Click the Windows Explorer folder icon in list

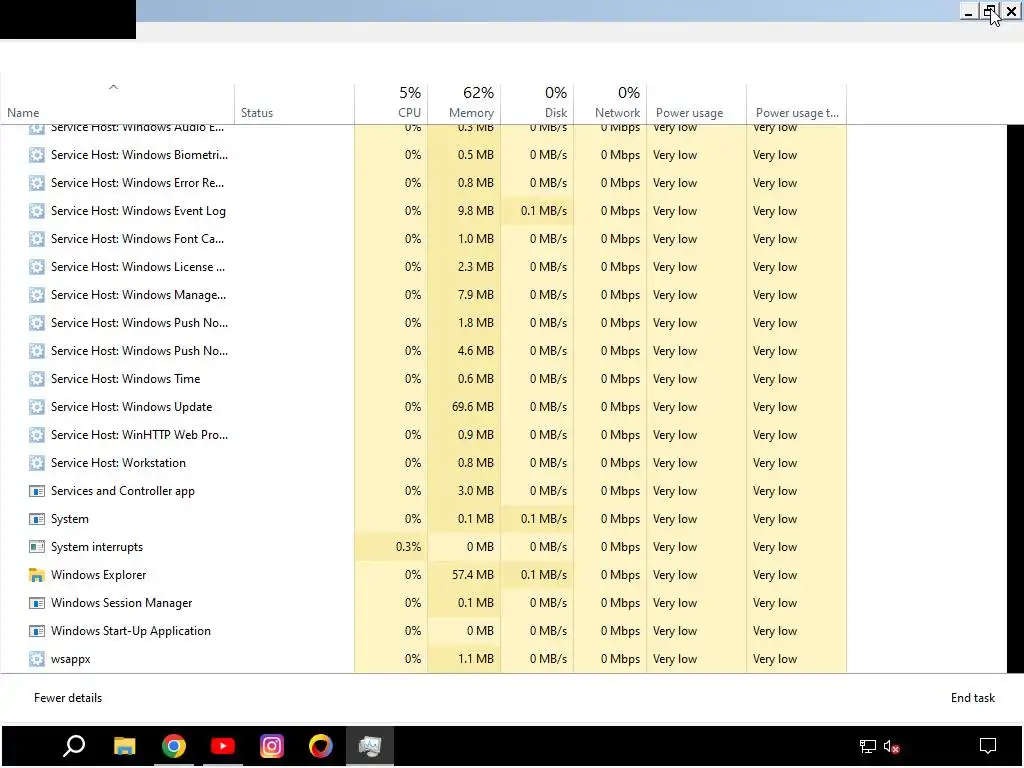(x=37, y=575)
